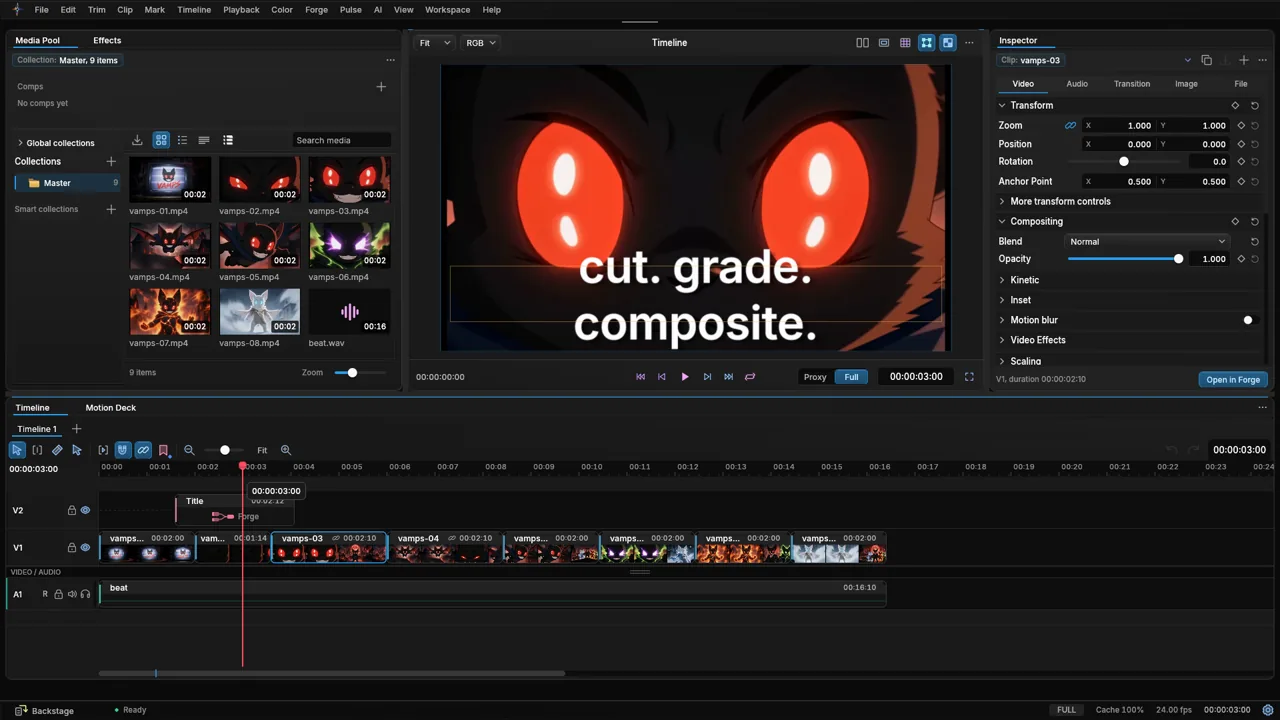Click the Zoom X/Y link chain icon
1280x720 pixels.
[x=1070, y=126]
